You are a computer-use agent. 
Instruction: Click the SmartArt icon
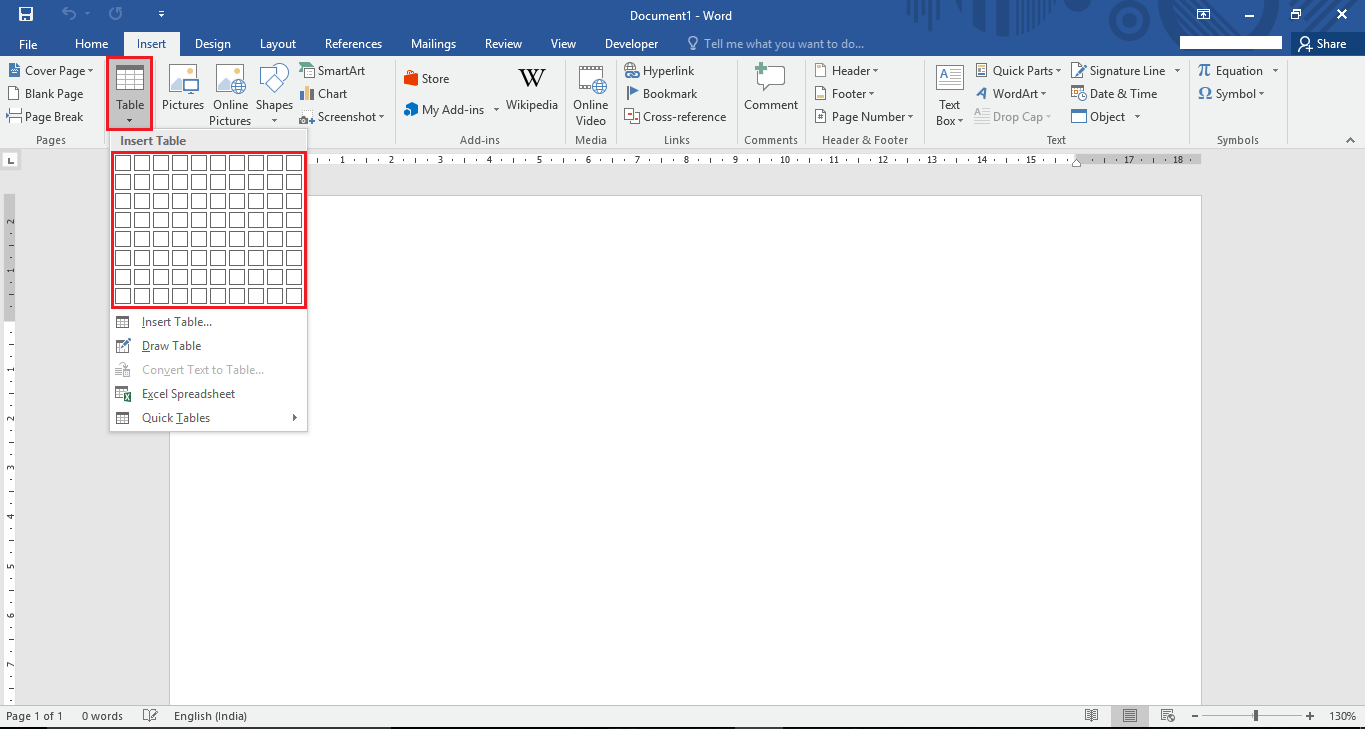(x=307, y=71)
